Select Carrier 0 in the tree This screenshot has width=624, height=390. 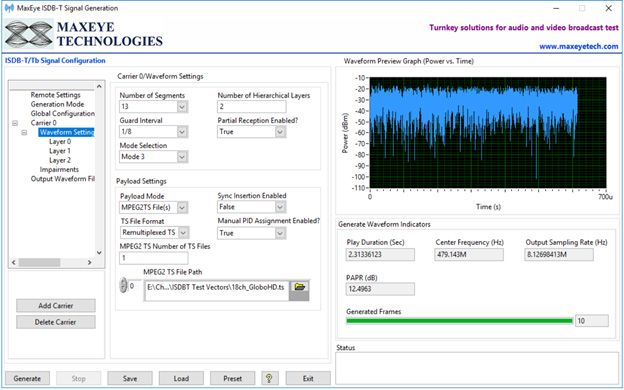(x=43, y=123)
